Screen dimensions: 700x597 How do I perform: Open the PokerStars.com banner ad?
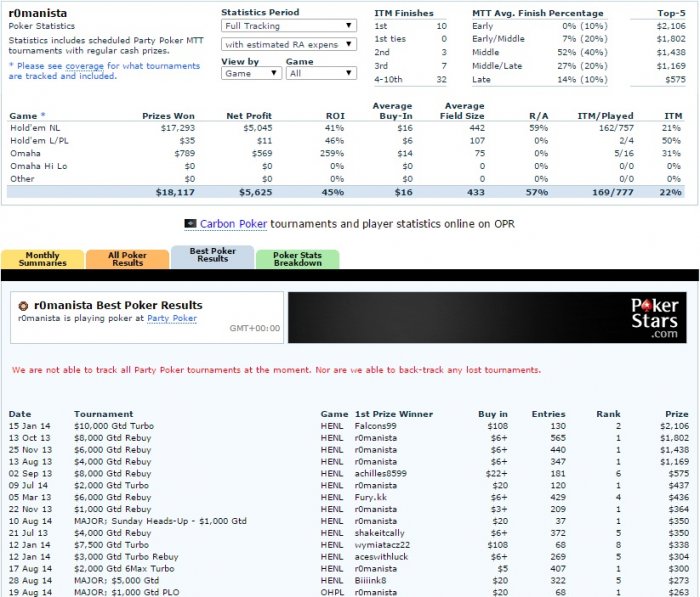tap(487, 317)
